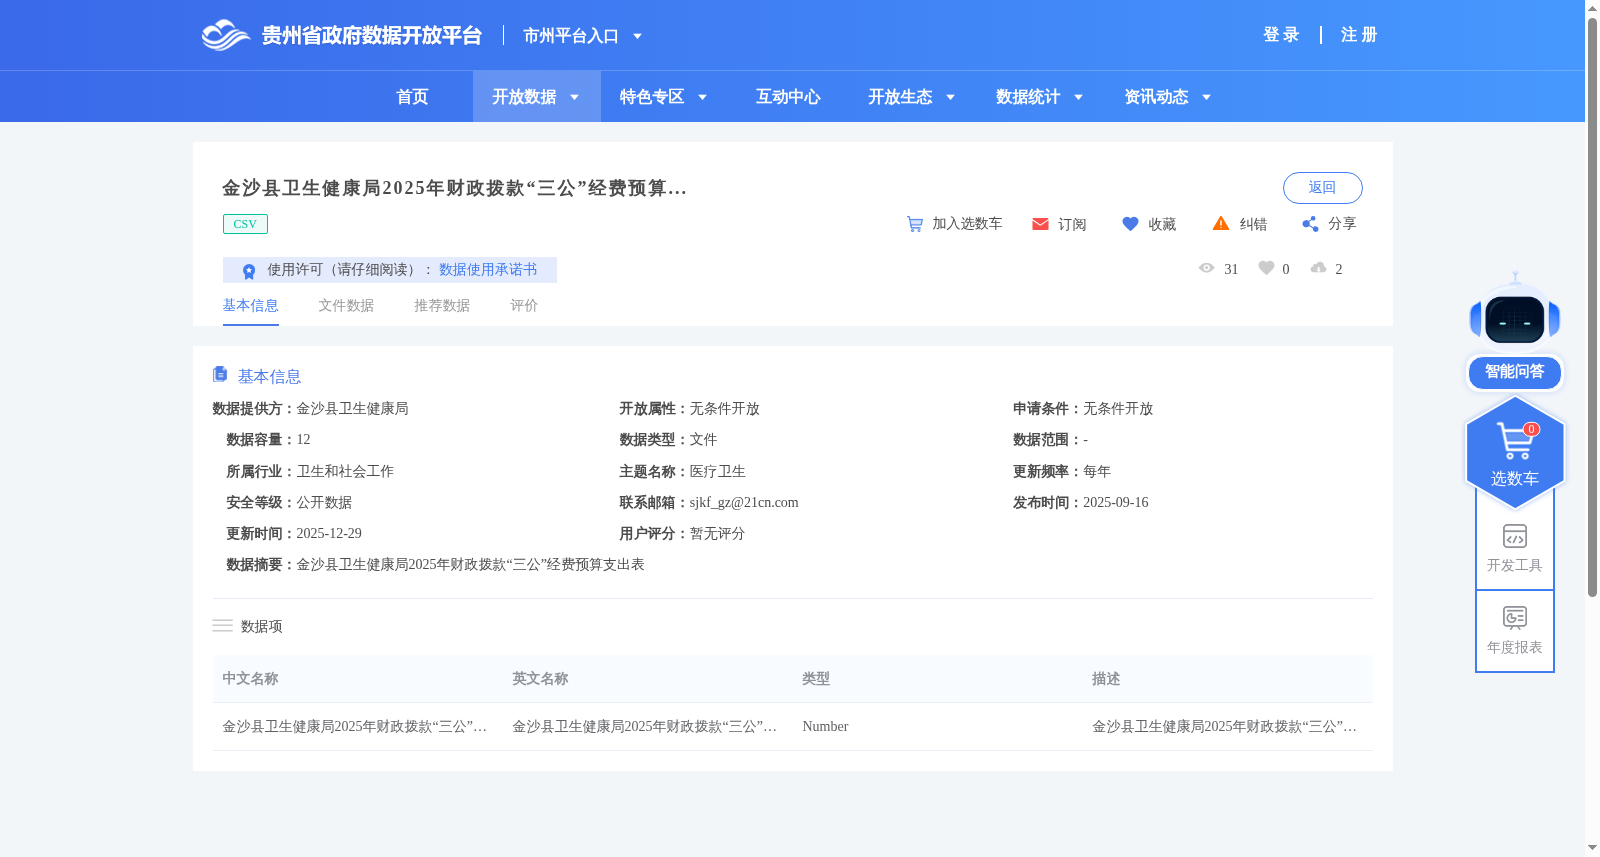
Task: Click the 用户评分 value 暂无评分
Action: click(717, 534)
